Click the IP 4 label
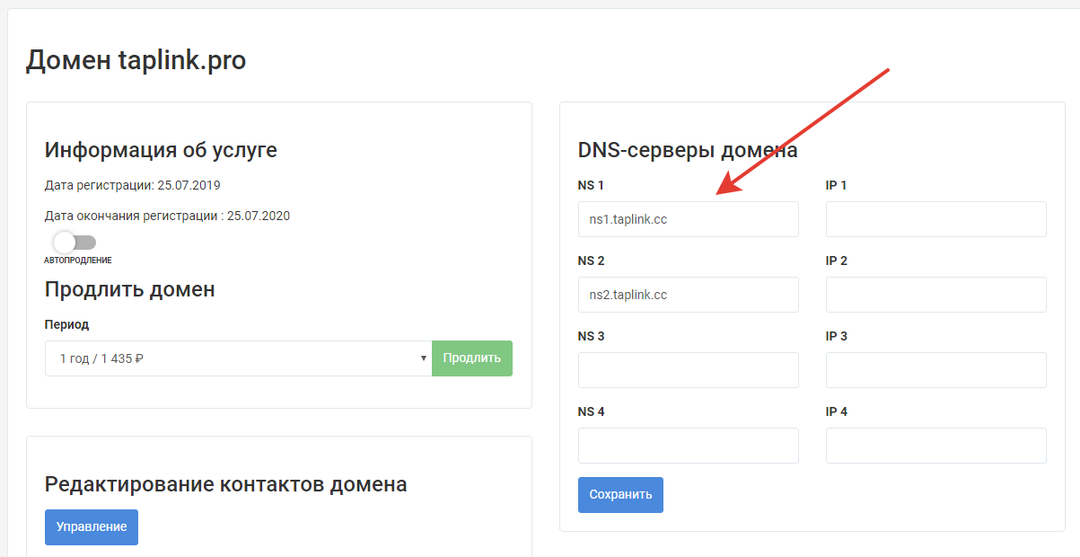 (836, 412)
